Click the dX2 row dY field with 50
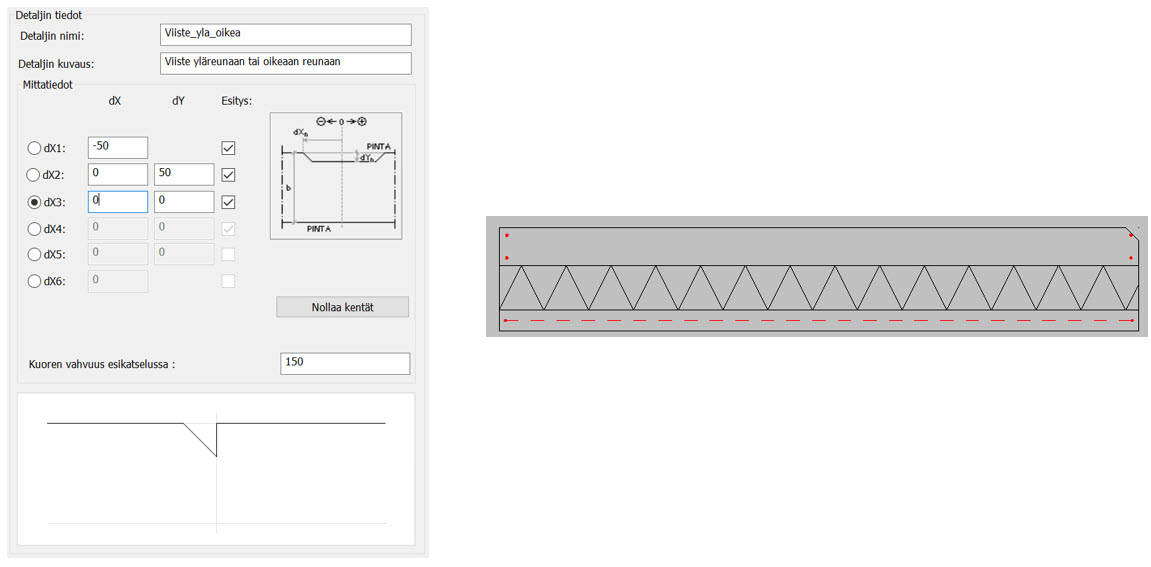 (184, 174)
